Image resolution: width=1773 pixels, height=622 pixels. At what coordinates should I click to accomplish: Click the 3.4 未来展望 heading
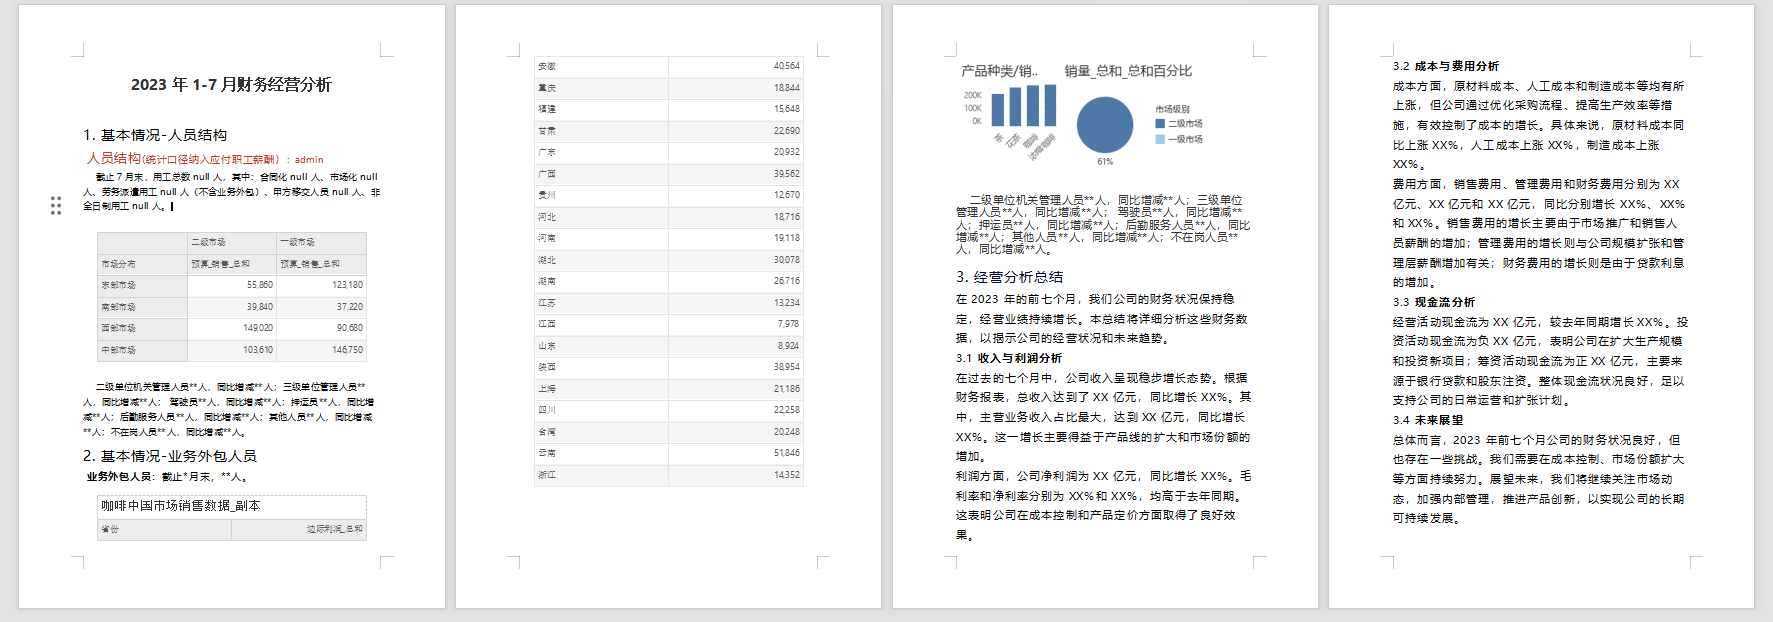(1428, 420)
